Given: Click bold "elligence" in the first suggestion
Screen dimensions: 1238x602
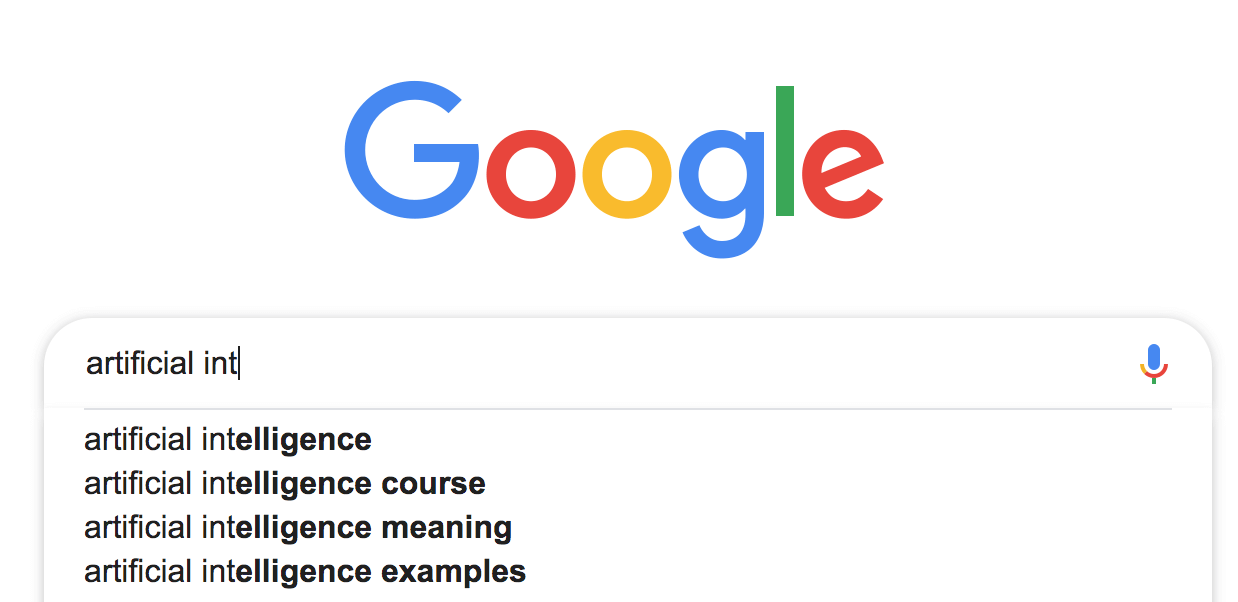Looking at the screenshot, I should (304, 439).
